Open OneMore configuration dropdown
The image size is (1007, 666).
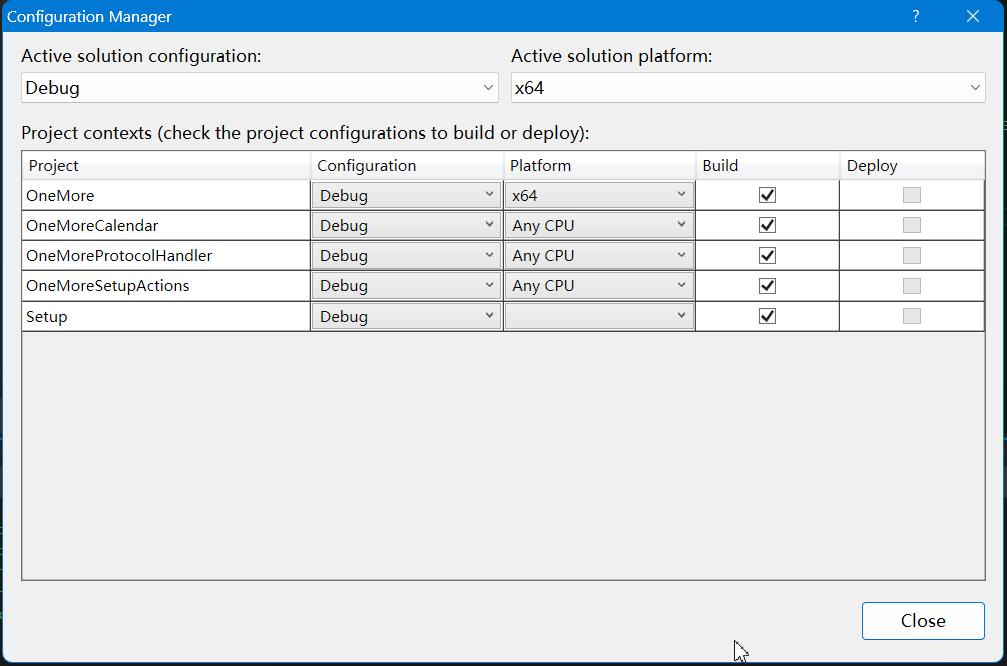point(406,195)
